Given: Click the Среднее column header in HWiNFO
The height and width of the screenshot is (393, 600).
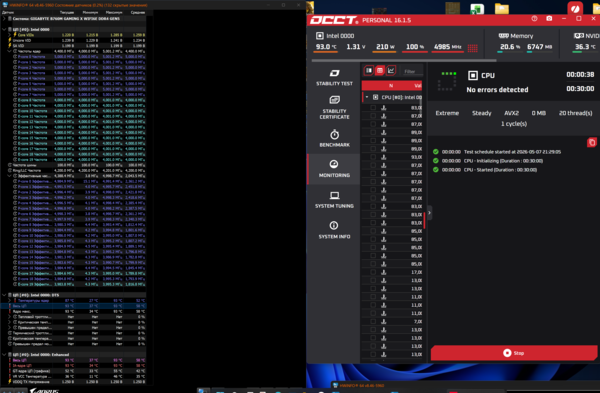Looking at the screenshot, I should click(x=138, y=12).
